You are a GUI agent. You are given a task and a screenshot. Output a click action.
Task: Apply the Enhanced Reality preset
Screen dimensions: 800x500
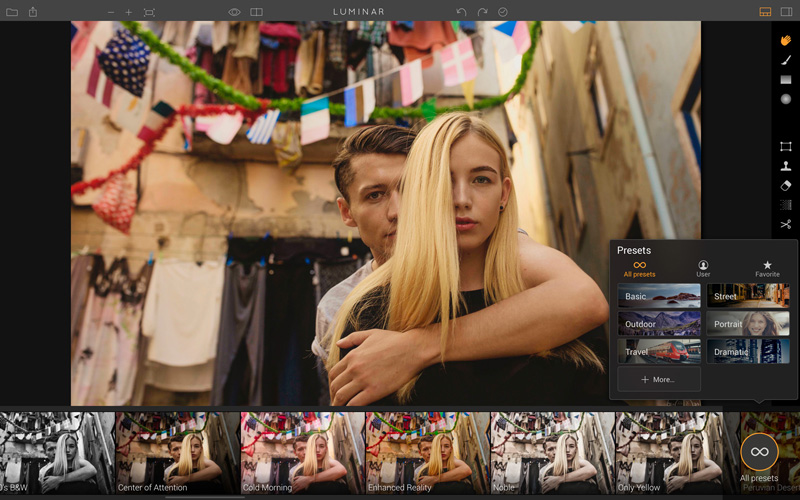428,453
